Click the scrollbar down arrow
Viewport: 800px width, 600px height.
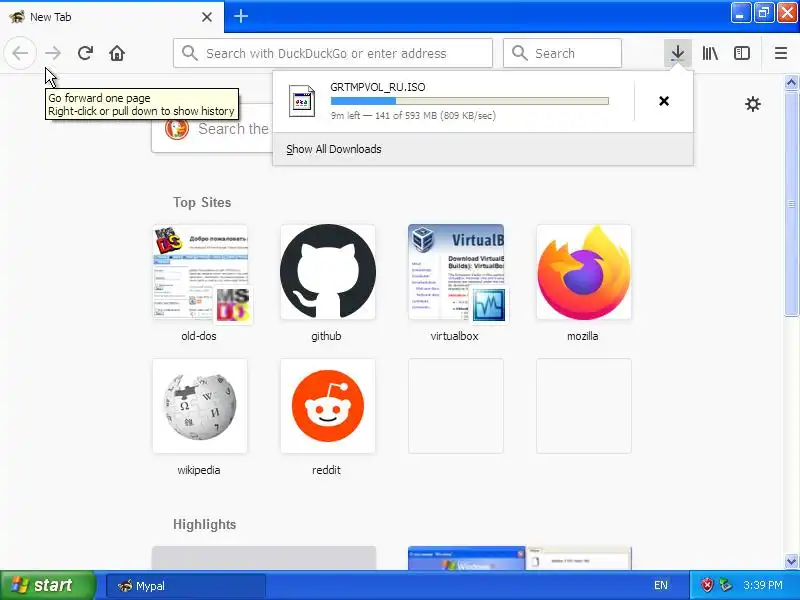[791, 561]
